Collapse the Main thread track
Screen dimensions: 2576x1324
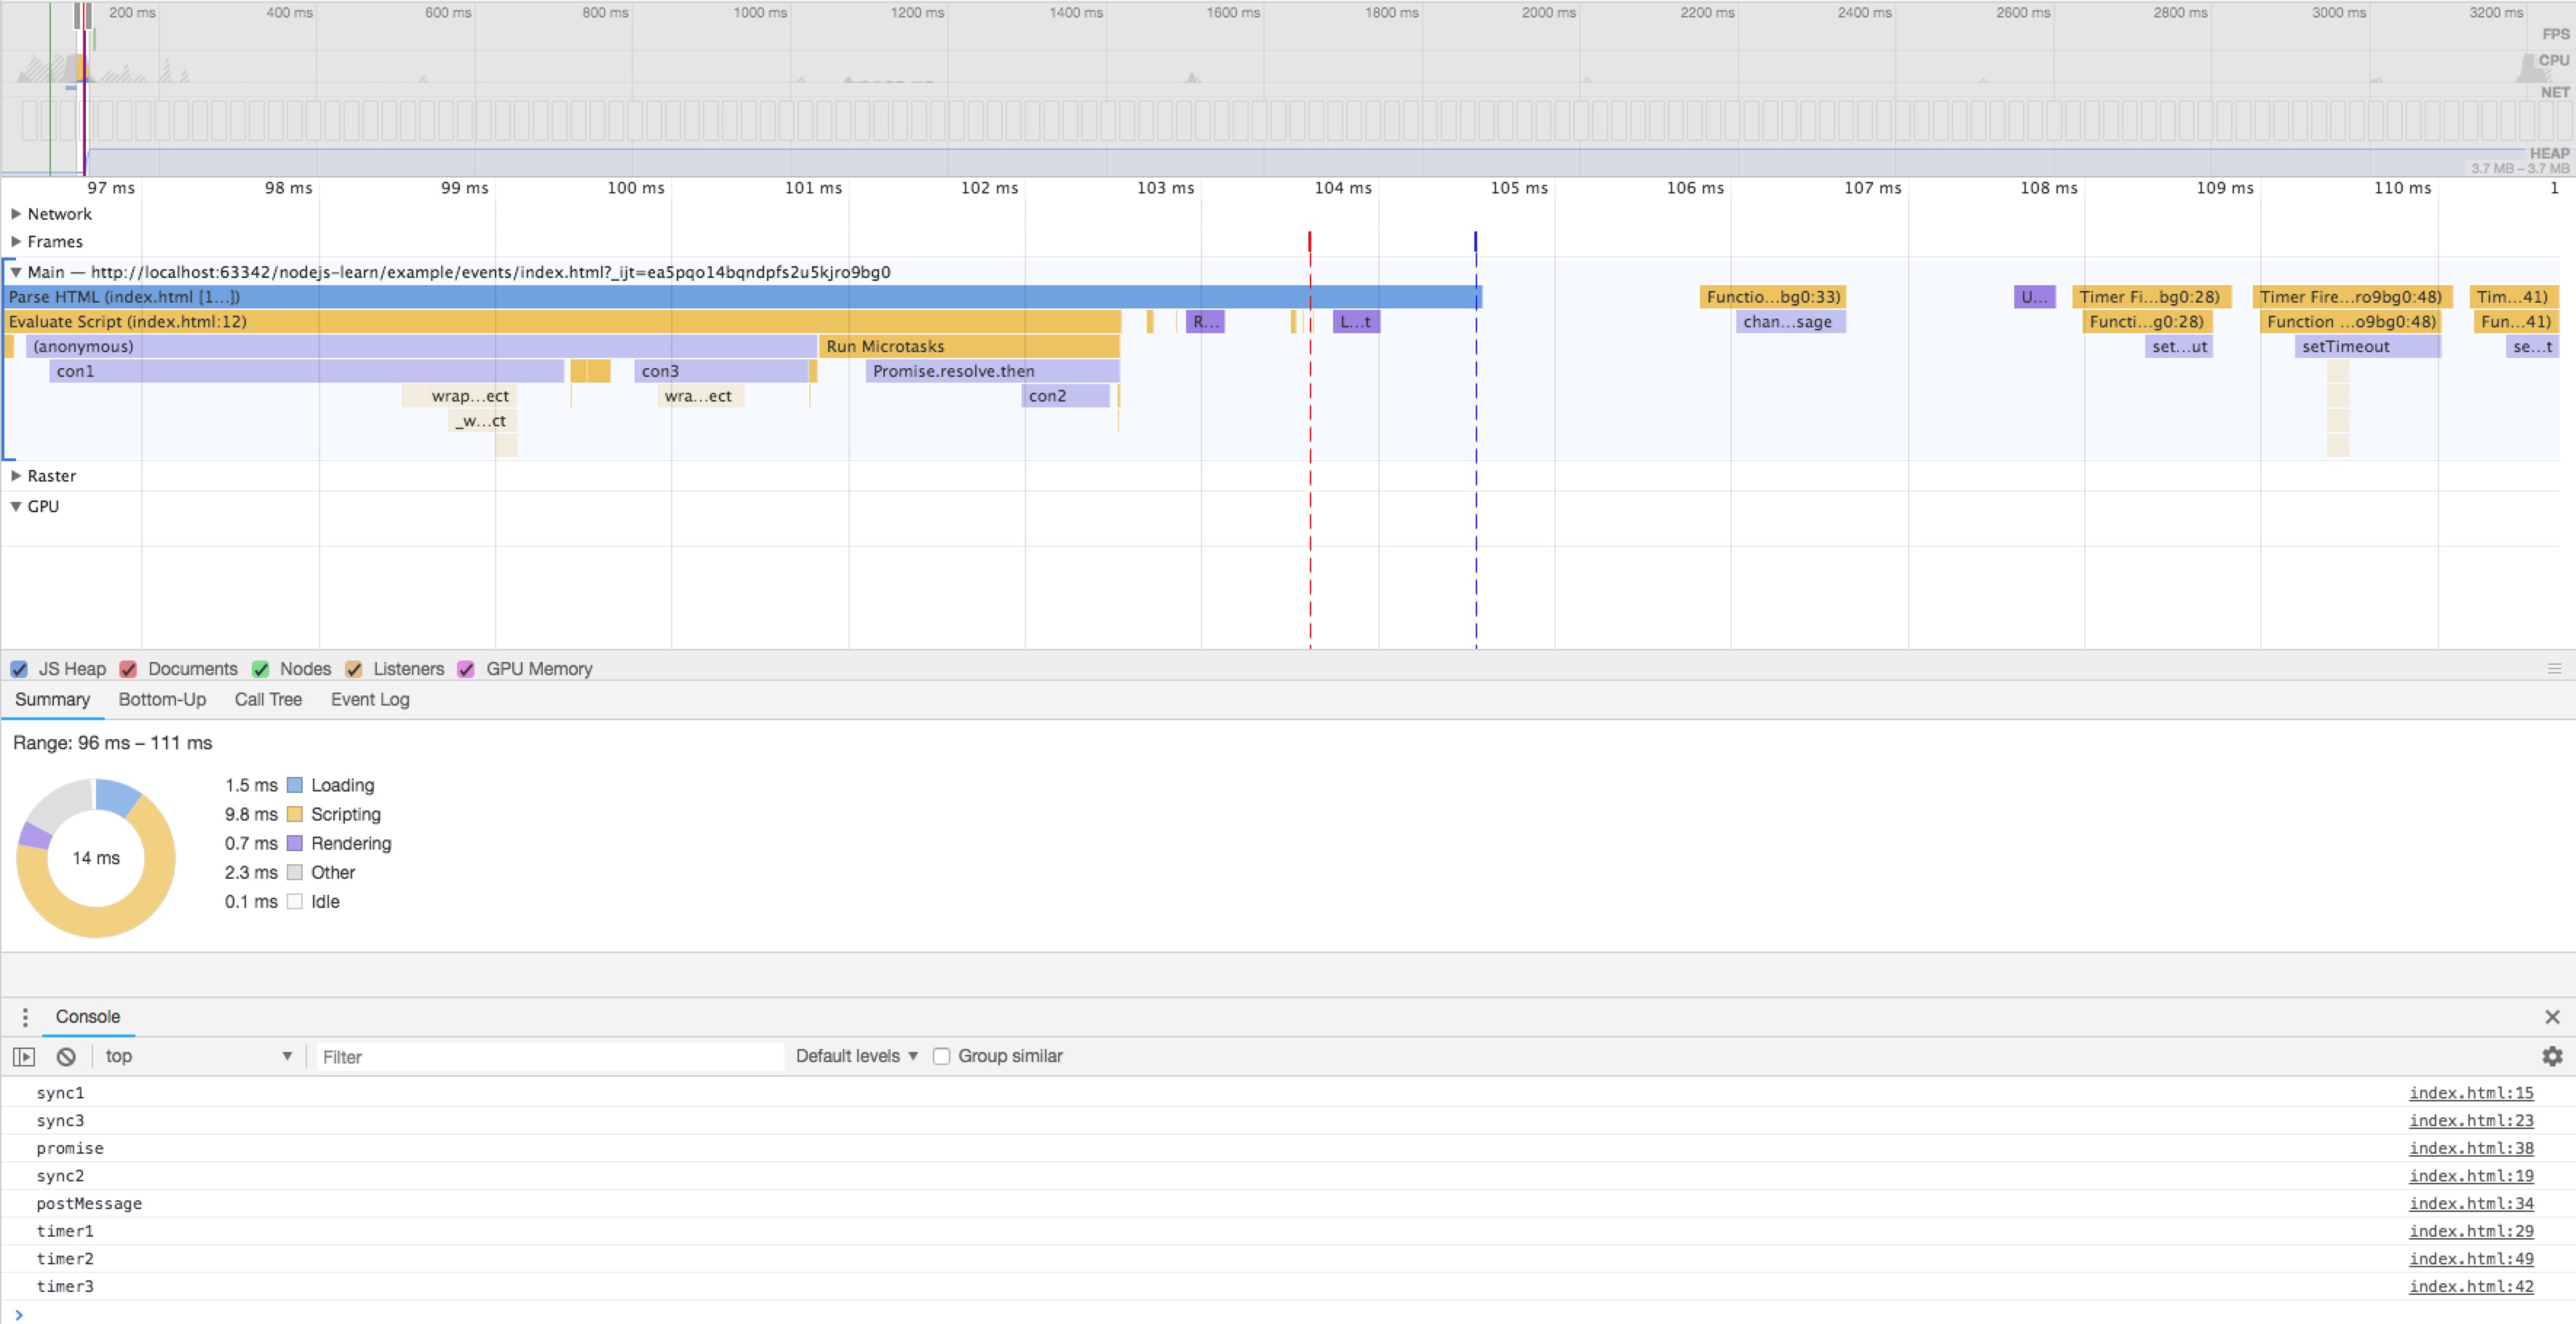tap(16, 272)
